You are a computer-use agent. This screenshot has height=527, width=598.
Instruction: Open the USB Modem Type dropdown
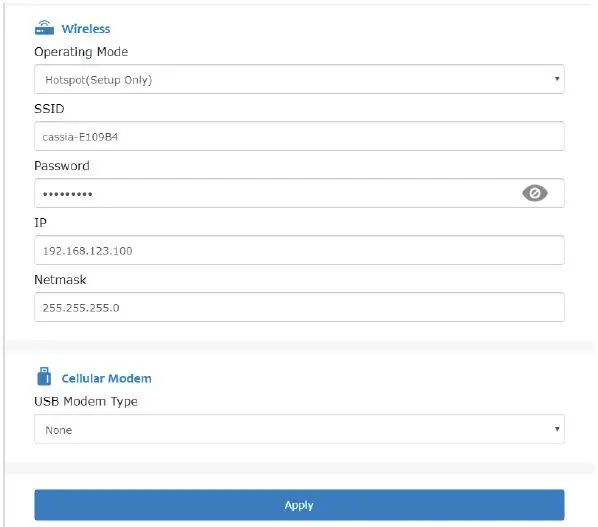[299, 429]
